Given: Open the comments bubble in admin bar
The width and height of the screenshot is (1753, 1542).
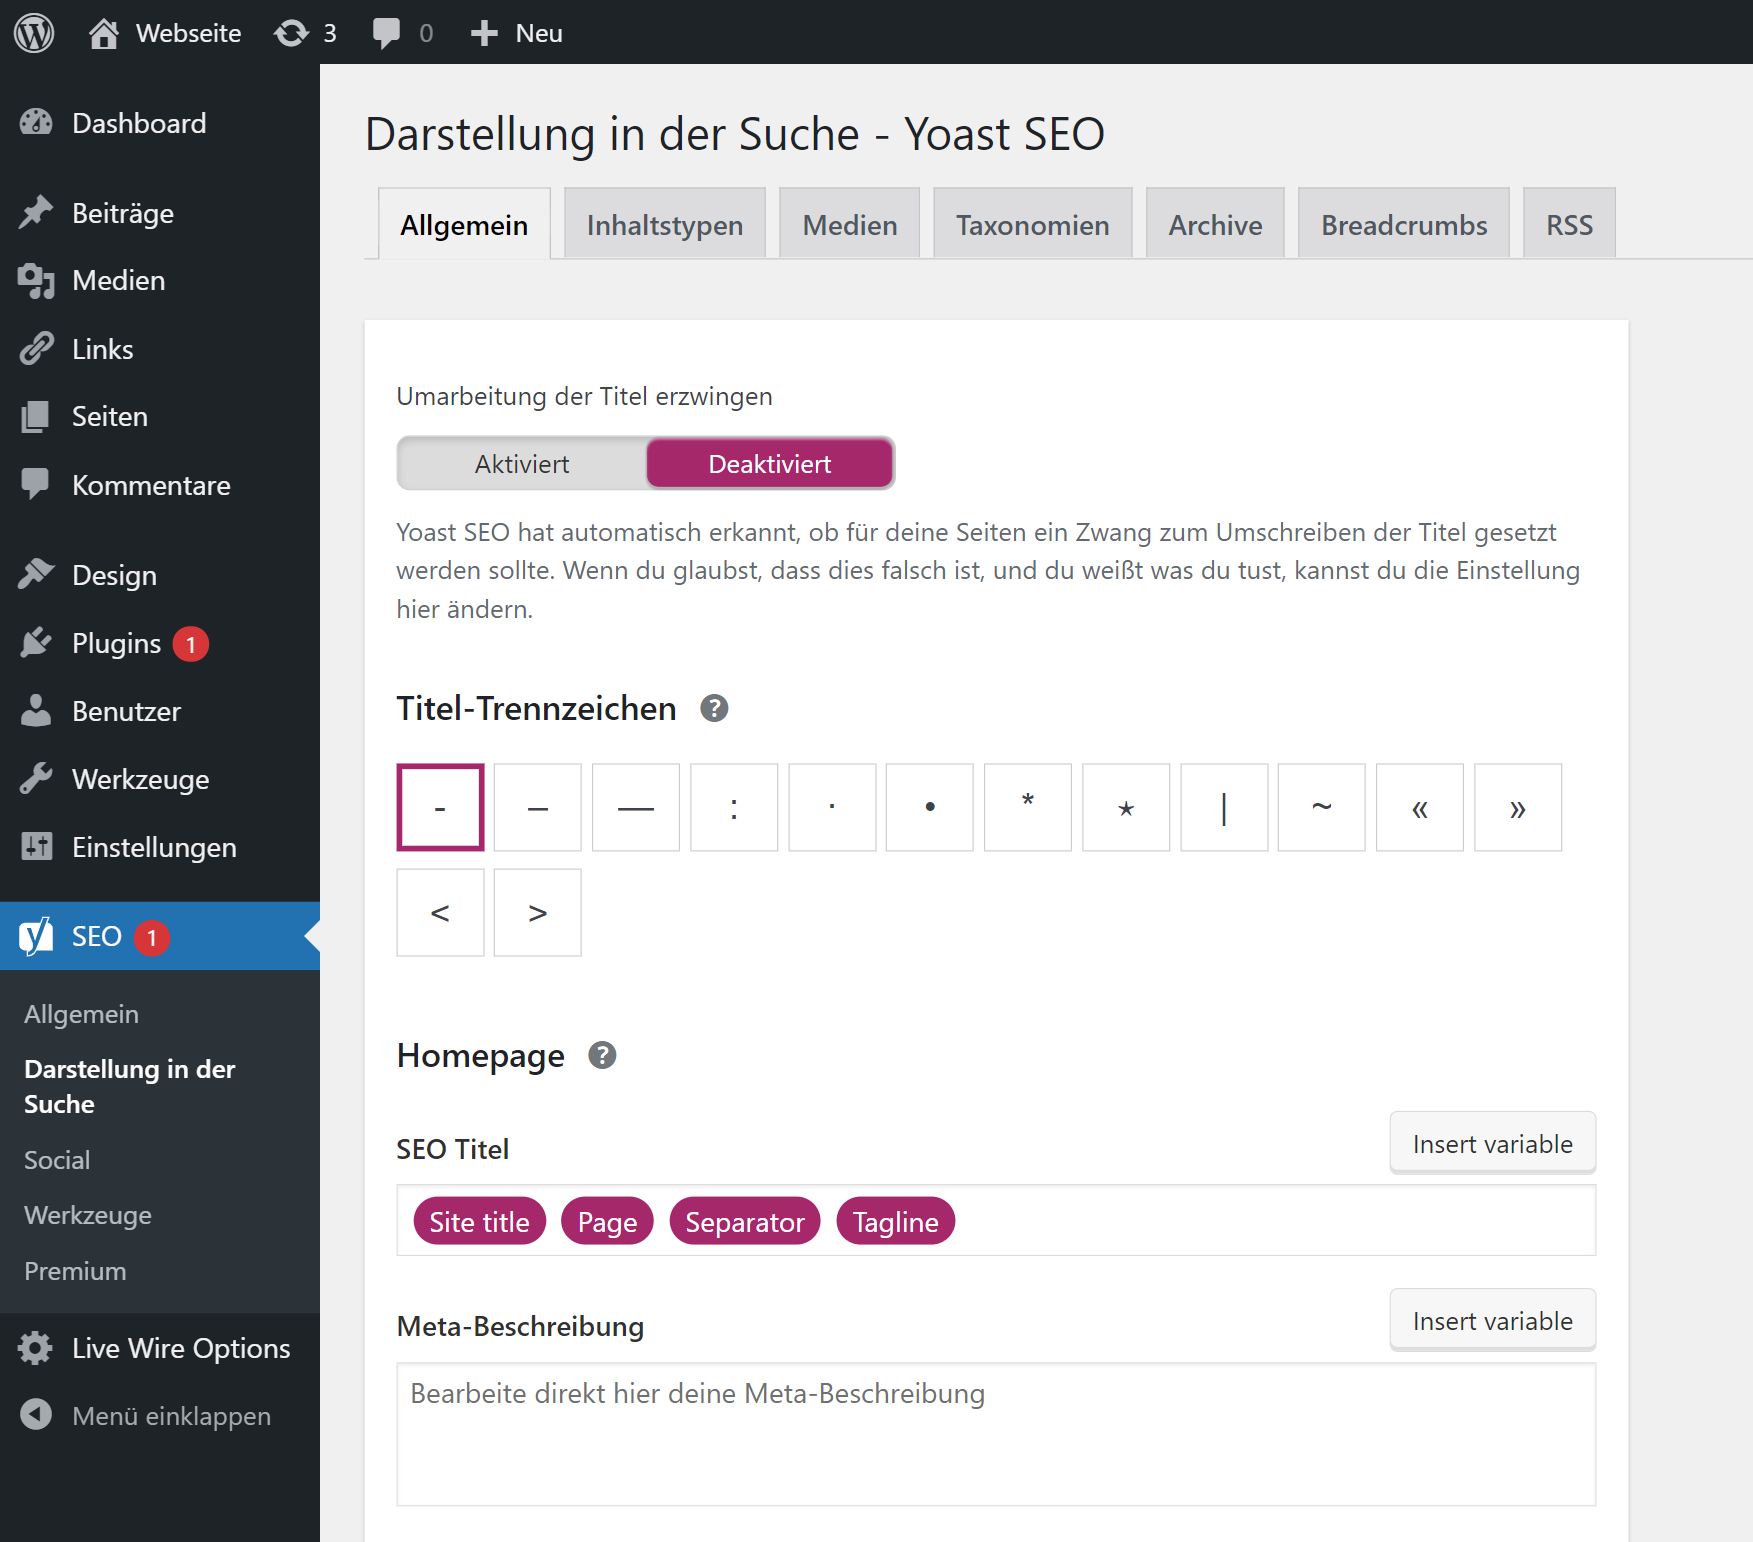Looking at the screenshot, I should pos(401,33).
